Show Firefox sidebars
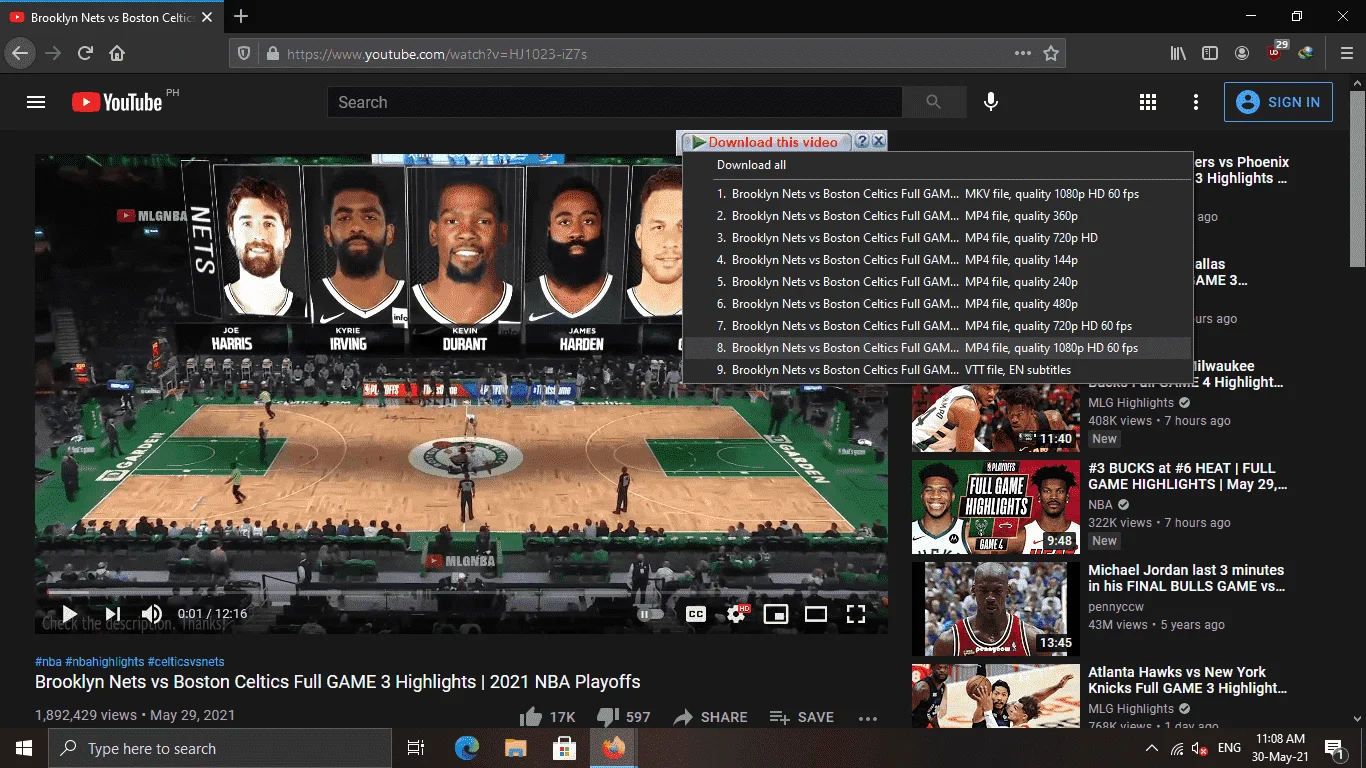 (x=1210, y=53)
